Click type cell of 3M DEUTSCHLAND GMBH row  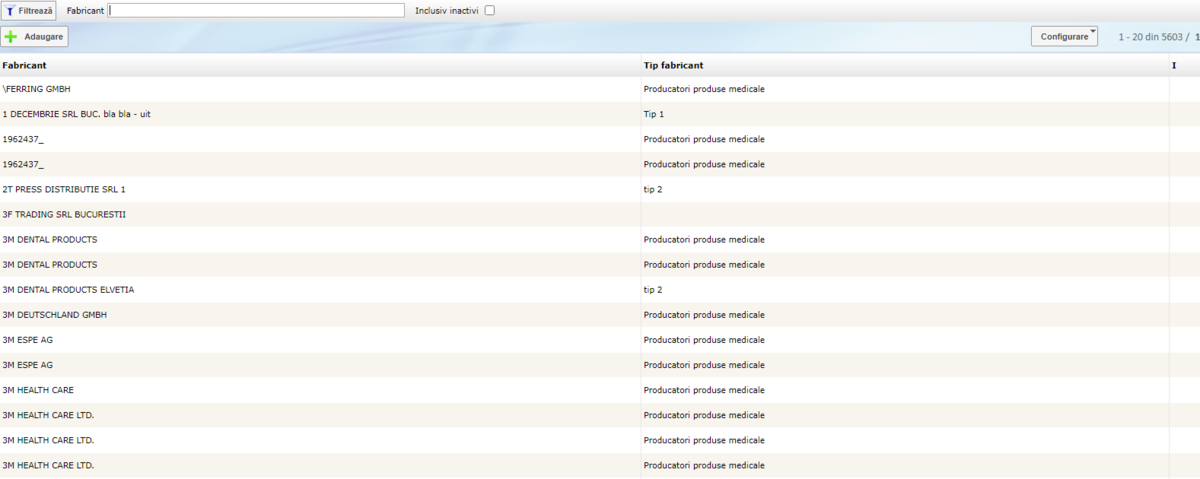click(703, 314)
